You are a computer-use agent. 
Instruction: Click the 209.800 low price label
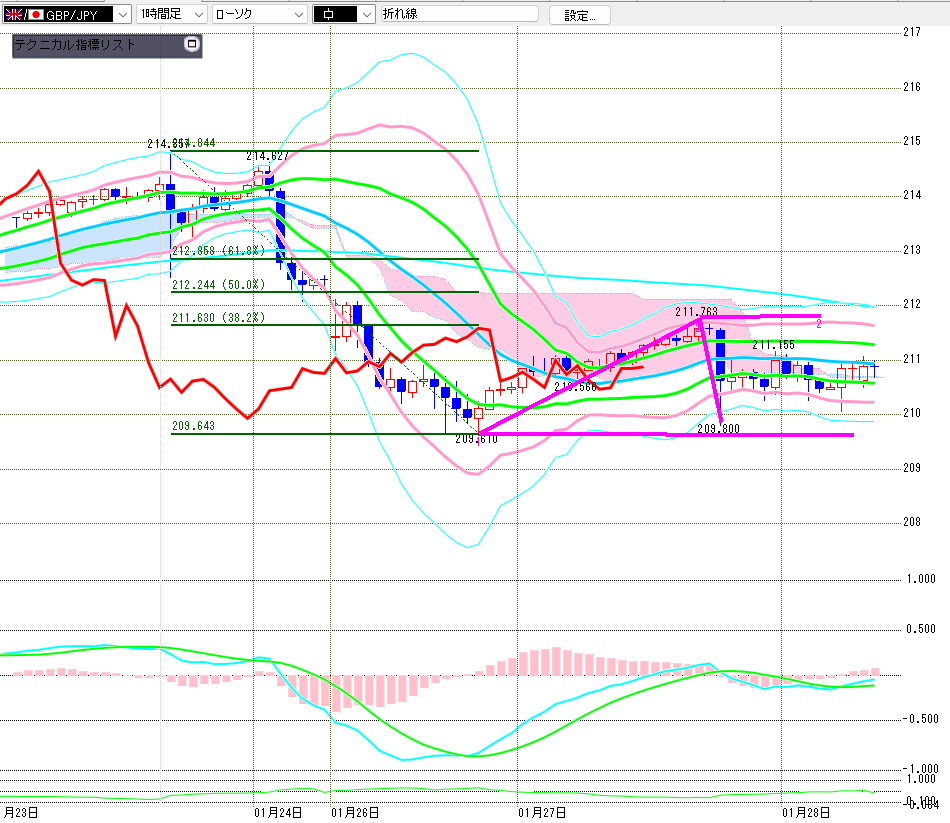[x=718, y=428]
